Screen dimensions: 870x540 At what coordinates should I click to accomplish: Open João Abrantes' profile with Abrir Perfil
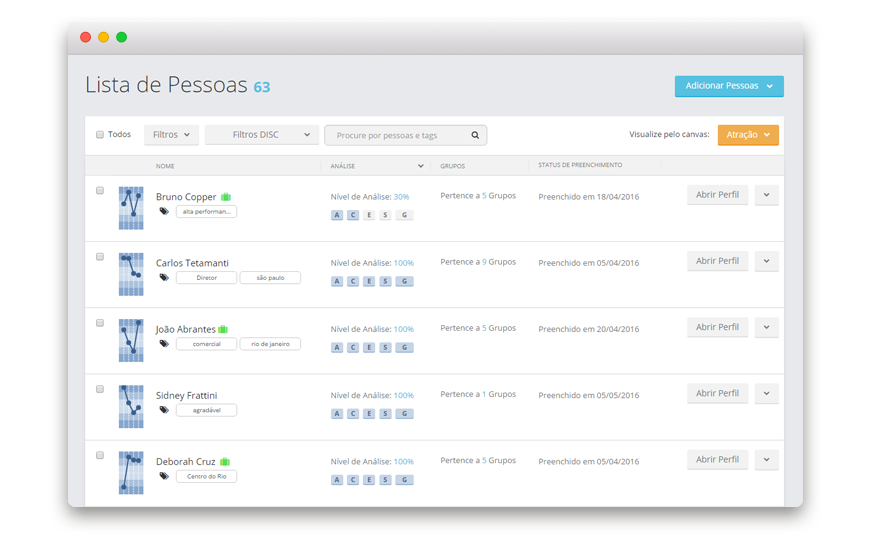717,327
